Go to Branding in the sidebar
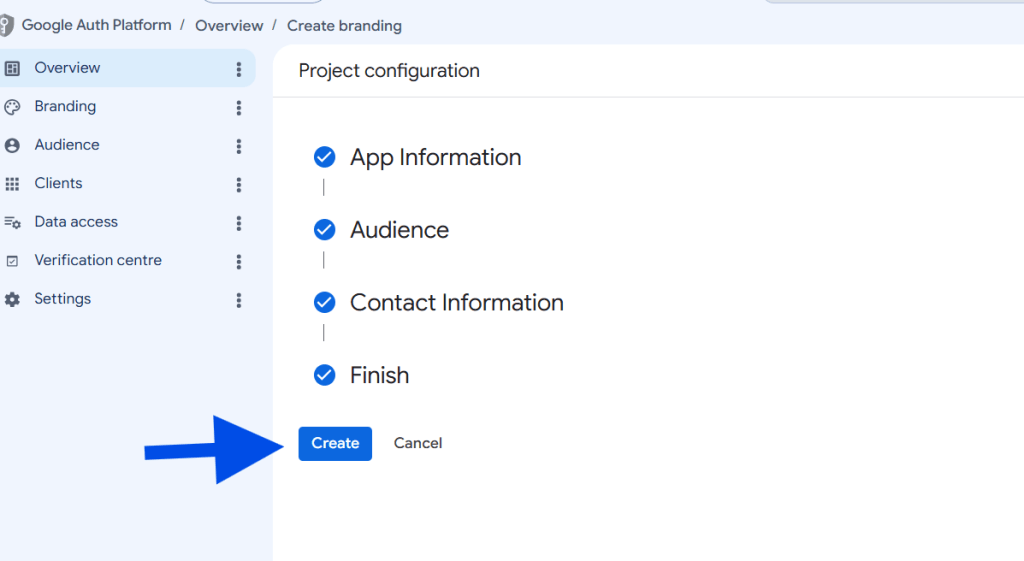Image resolution: width=1024 pixels, height=561 pixels. click(65, 106)
